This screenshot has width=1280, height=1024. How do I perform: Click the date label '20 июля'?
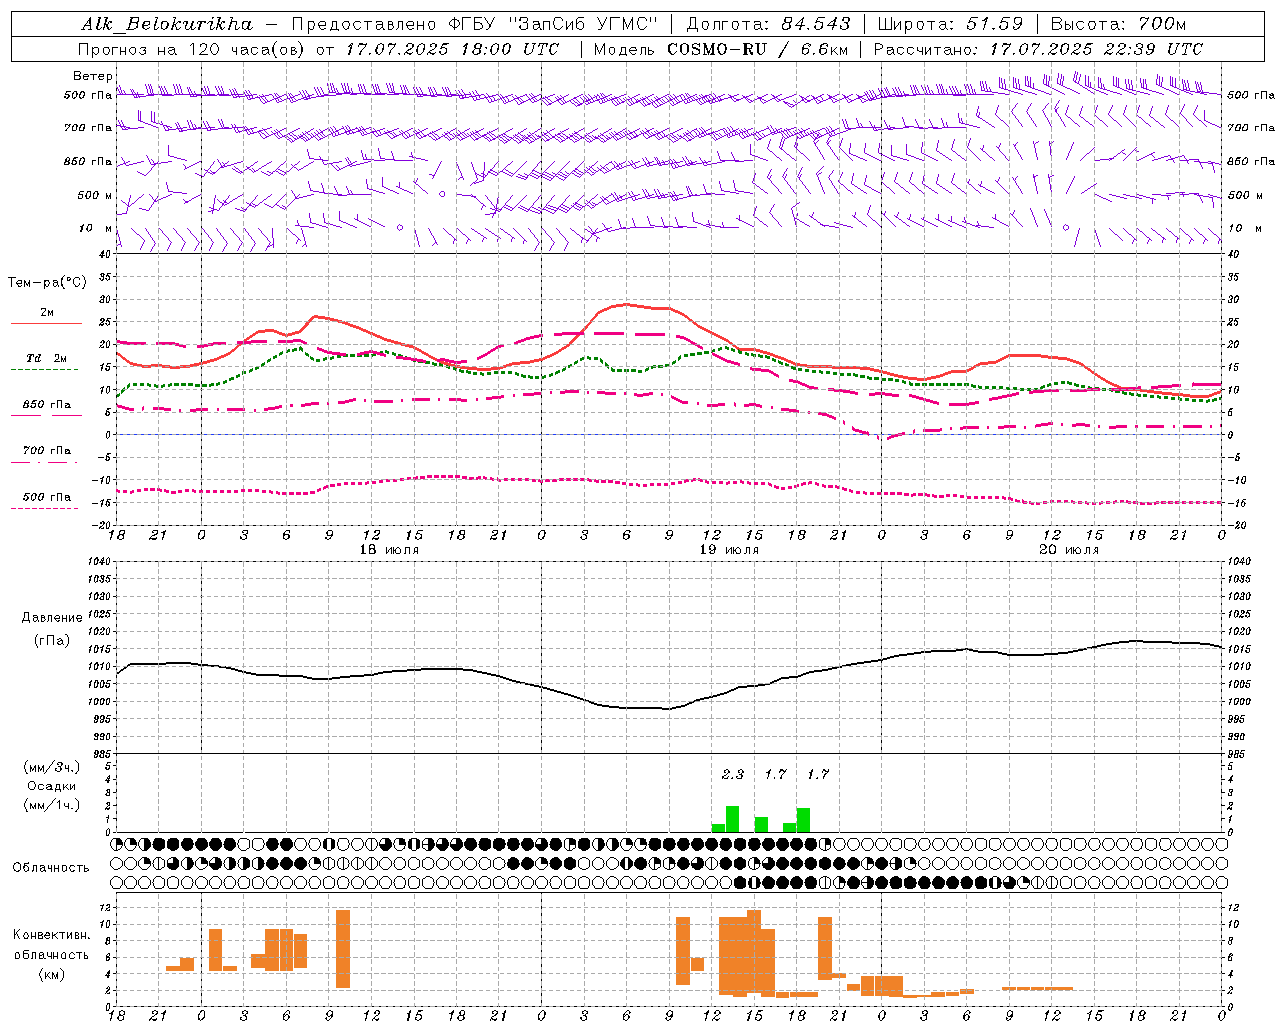coord(1069,550)
